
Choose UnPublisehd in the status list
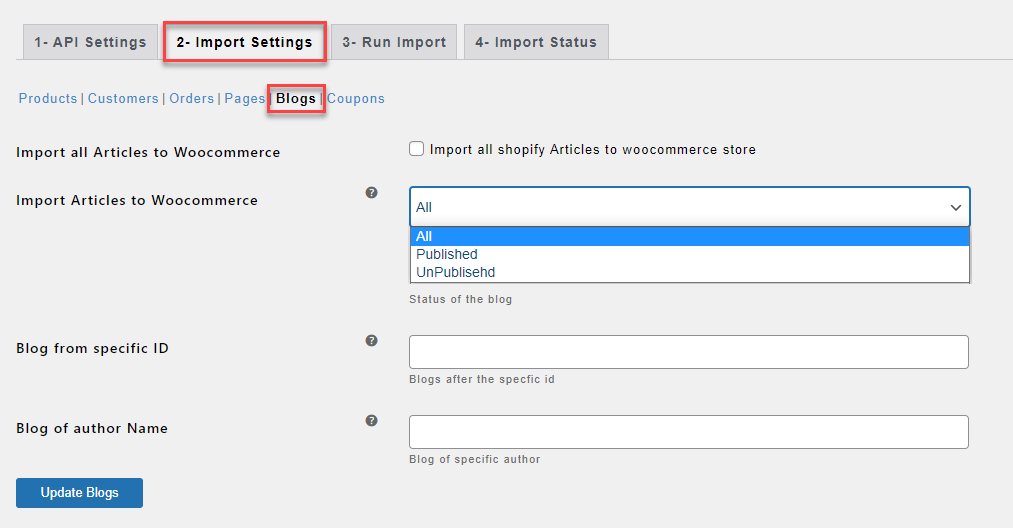[690, 273]
